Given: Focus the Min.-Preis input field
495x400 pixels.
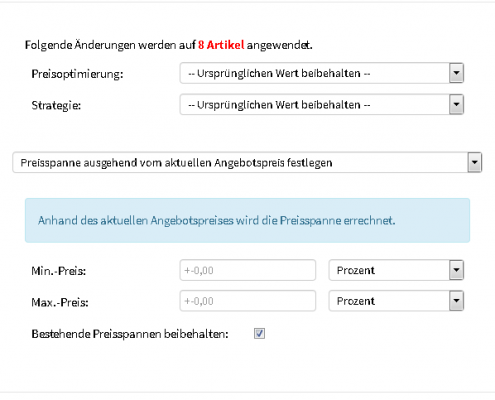Looking at the screenshot, I should [248, 270].
